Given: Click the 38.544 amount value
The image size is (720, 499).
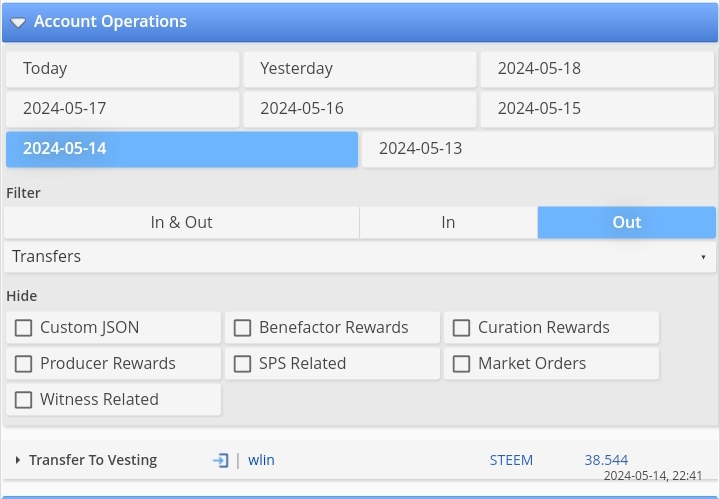Looking at the screenshot, I should pyautogui.click(x=606, y=460).
